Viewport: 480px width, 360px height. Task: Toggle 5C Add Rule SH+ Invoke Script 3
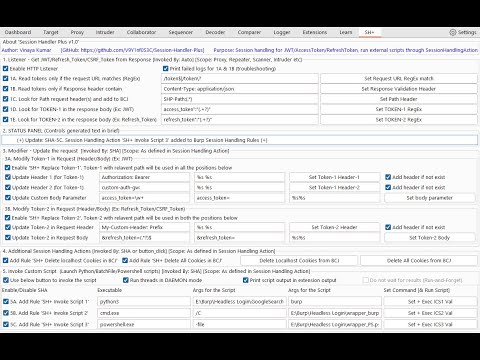pos(5,324)
